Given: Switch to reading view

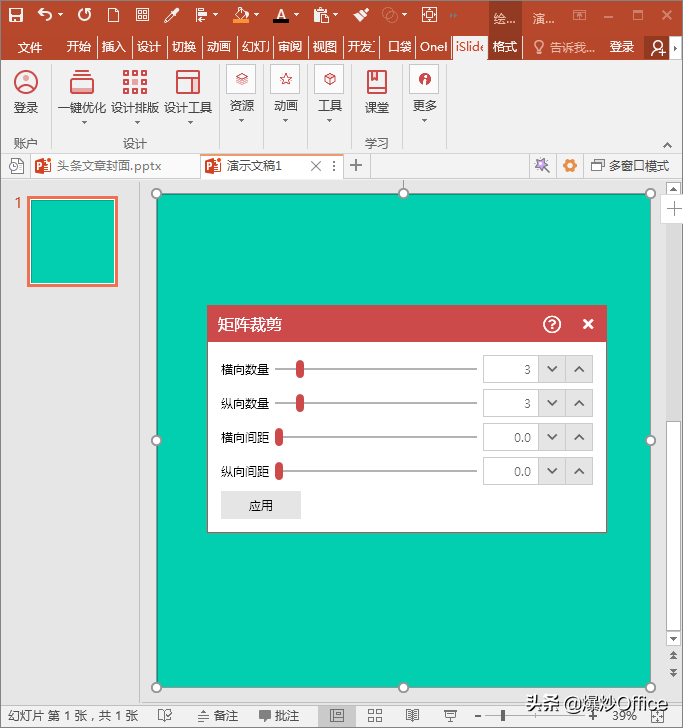Looking at the screenshot, I should 412,715.
